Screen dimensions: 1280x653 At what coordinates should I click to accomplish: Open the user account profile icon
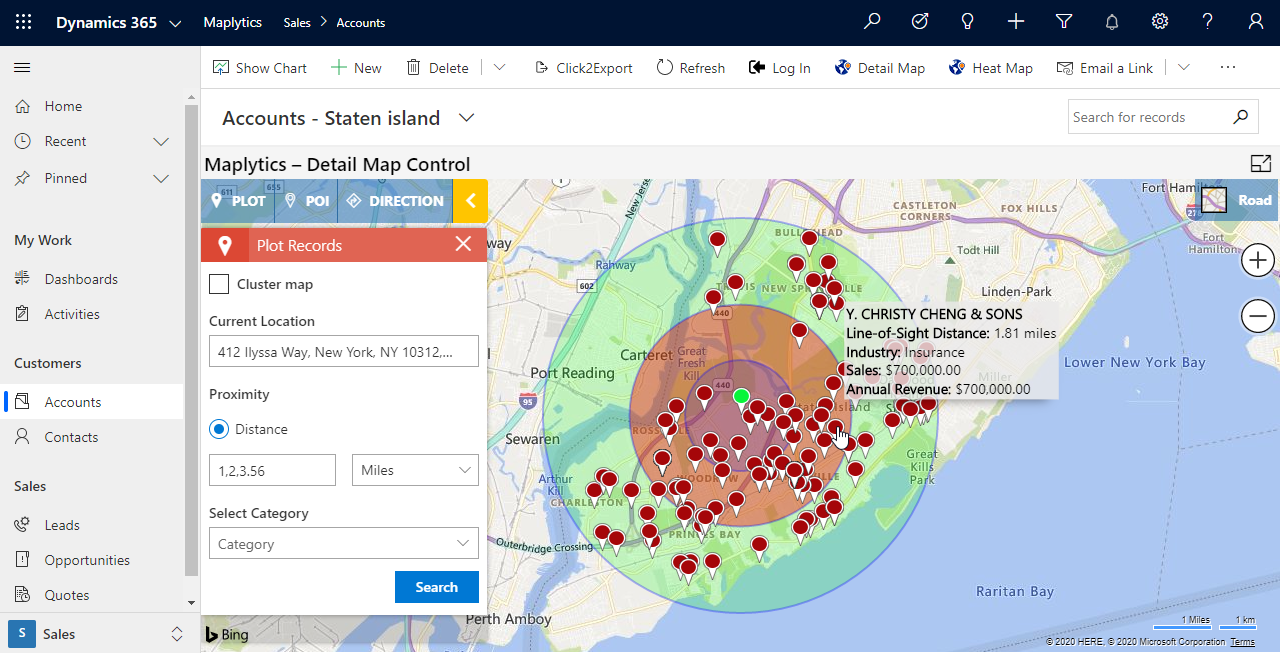pos(1256,22)
